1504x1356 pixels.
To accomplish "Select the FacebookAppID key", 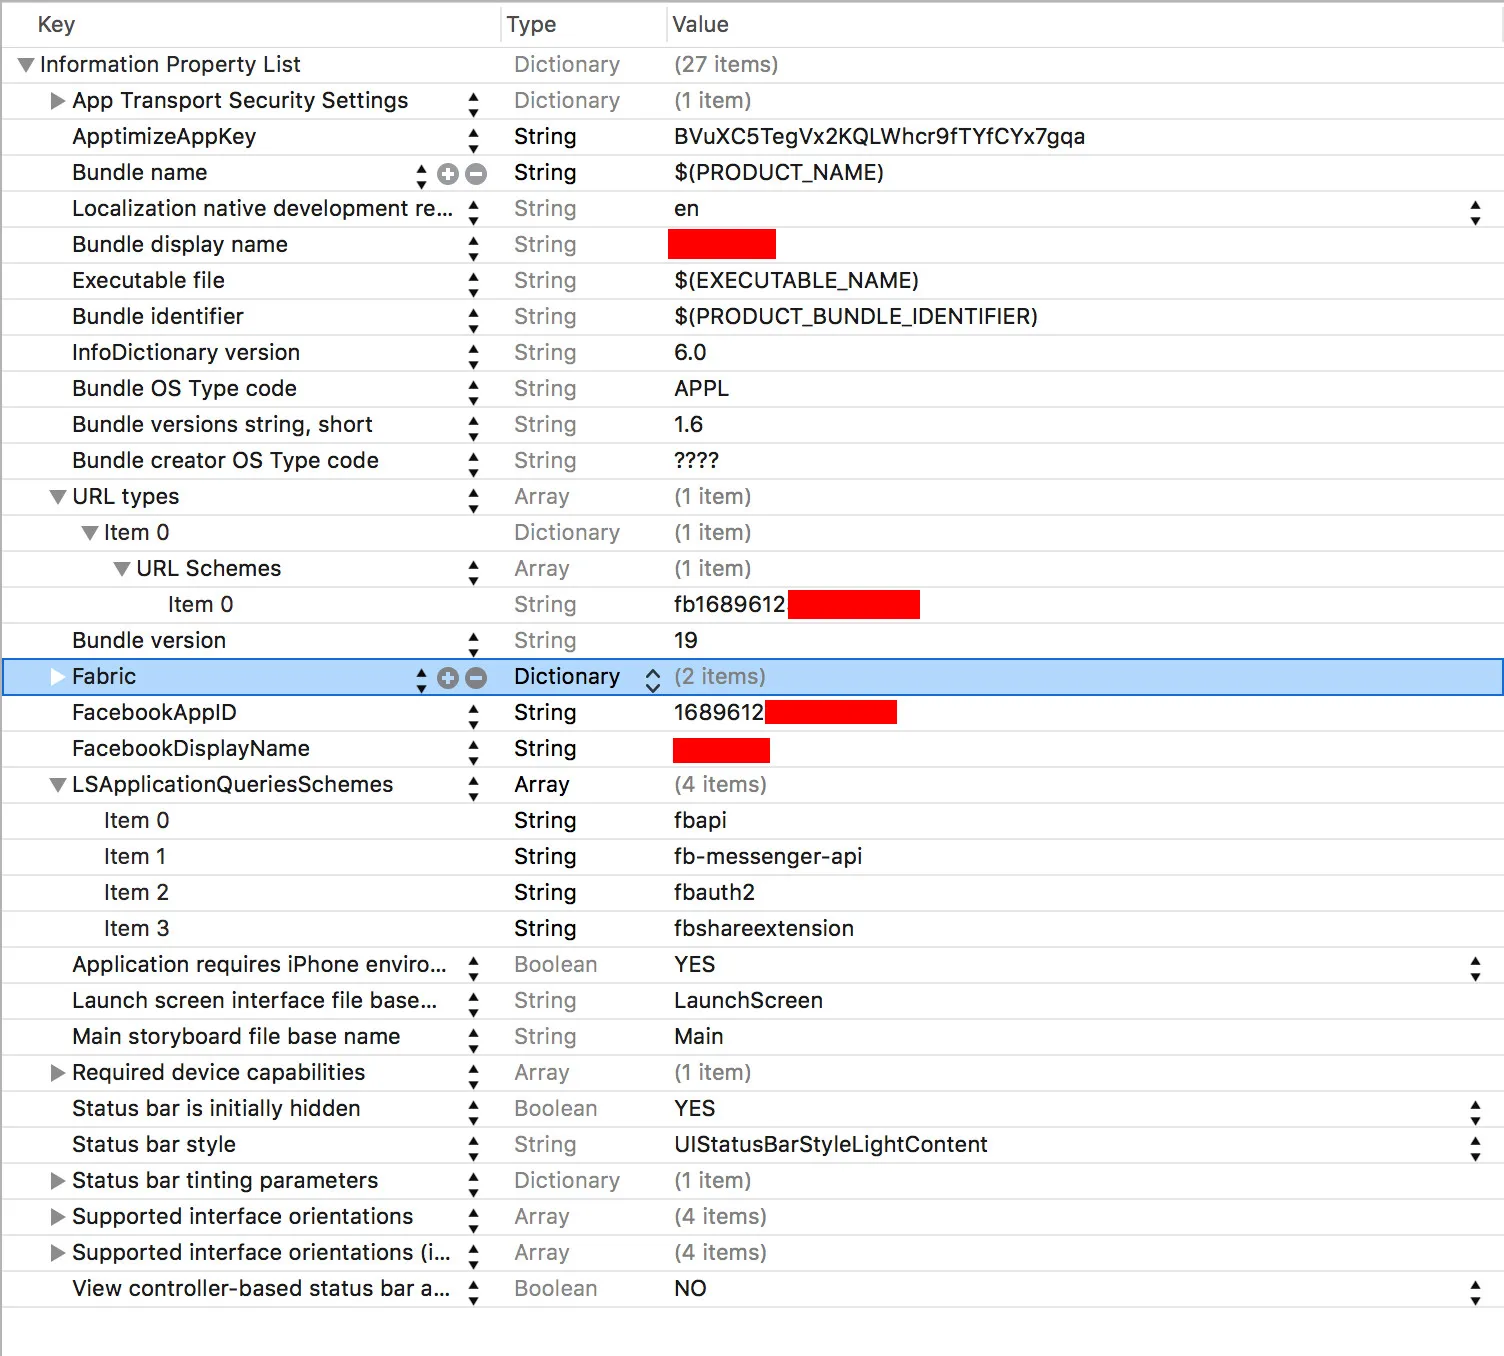I will tap(154, 713).
